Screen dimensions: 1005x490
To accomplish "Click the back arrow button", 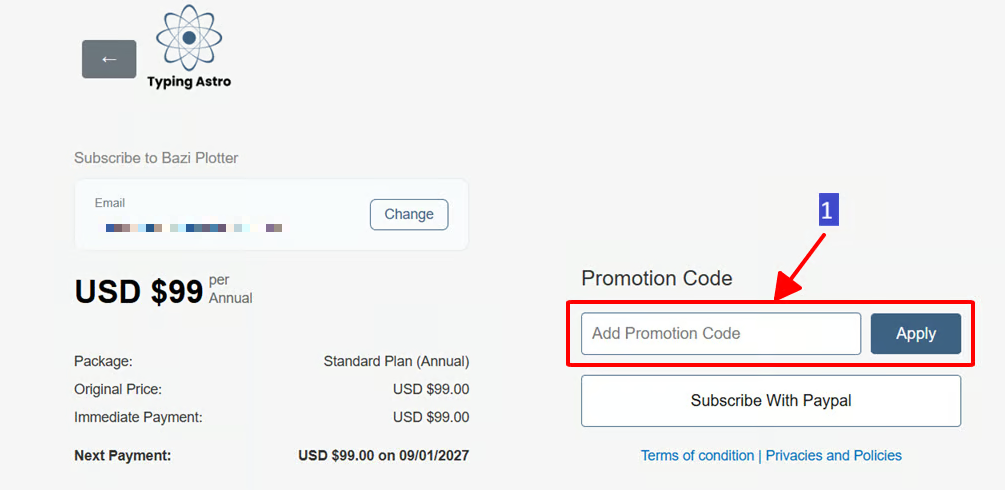I will 109,59.
